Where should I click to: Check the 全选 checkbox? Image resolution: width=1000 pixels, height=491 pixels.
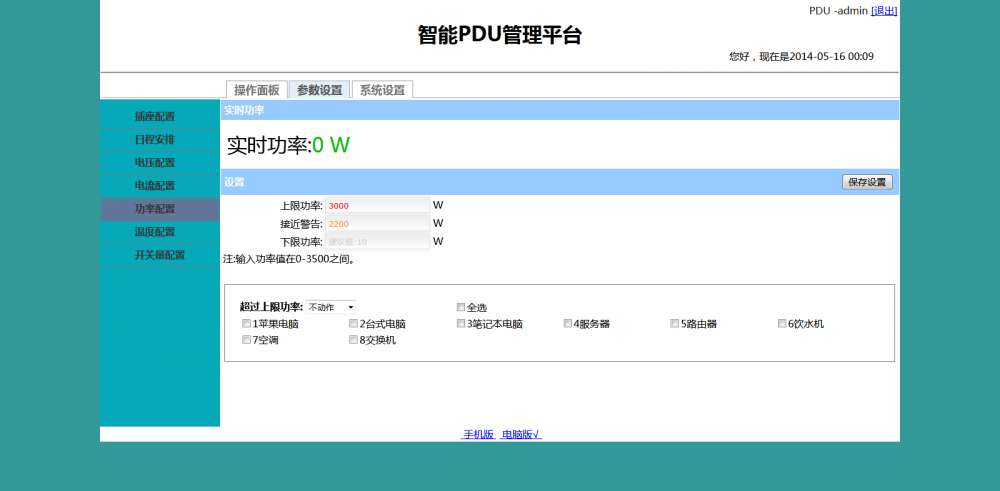[x=461, y=307]
